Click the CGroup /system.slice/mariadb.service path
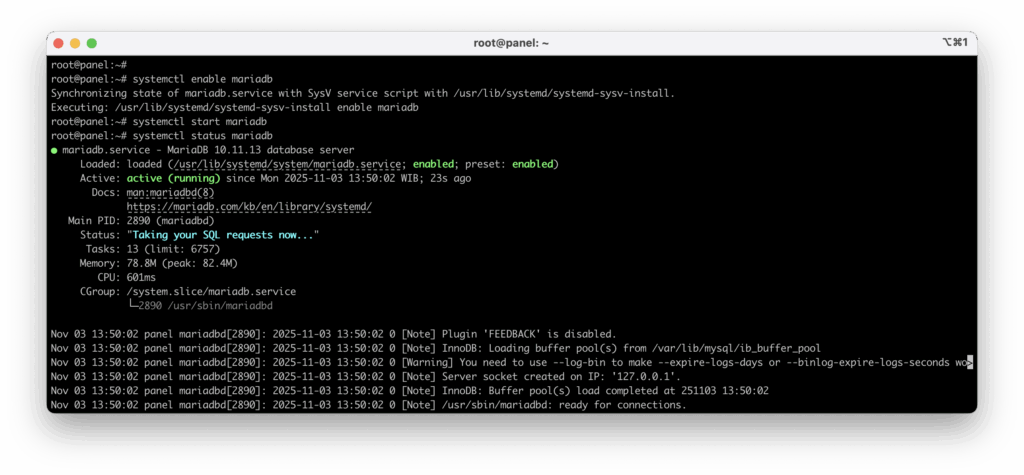Viewport: 1024px width, 475px height. (x=211, y=292)
